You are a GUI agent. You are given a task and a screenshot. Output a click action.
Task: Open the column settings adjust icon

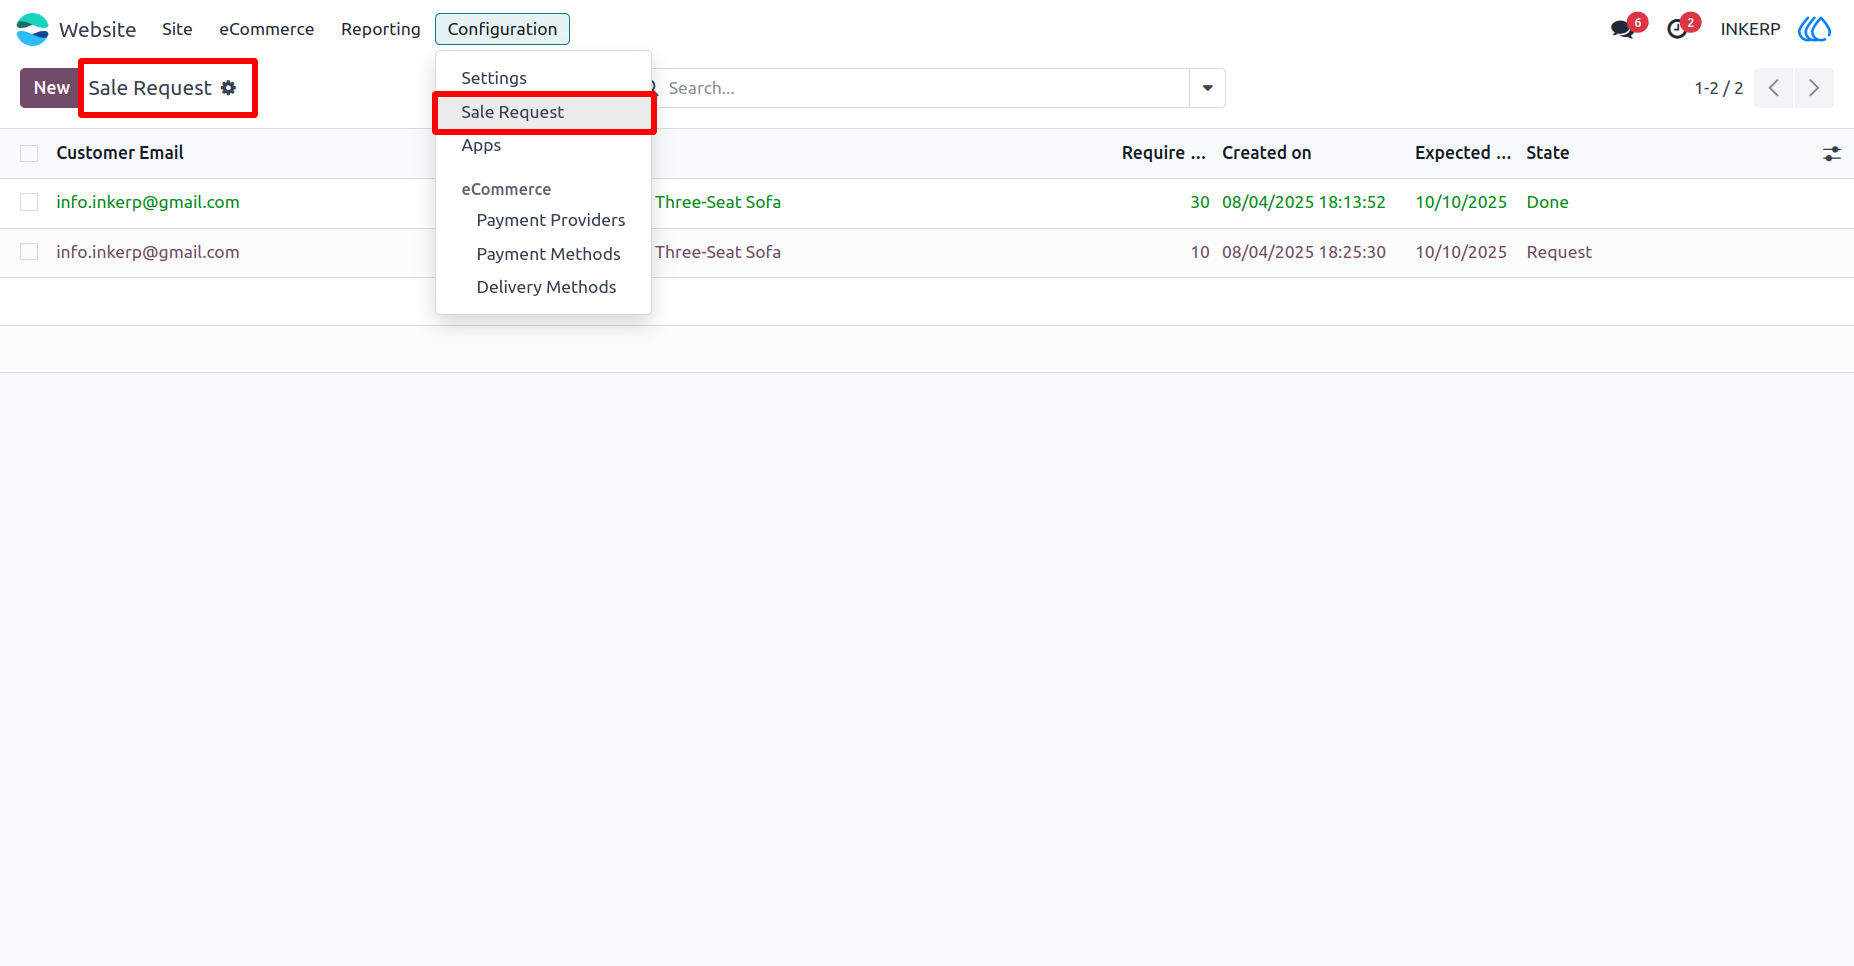pos(1831,153)
